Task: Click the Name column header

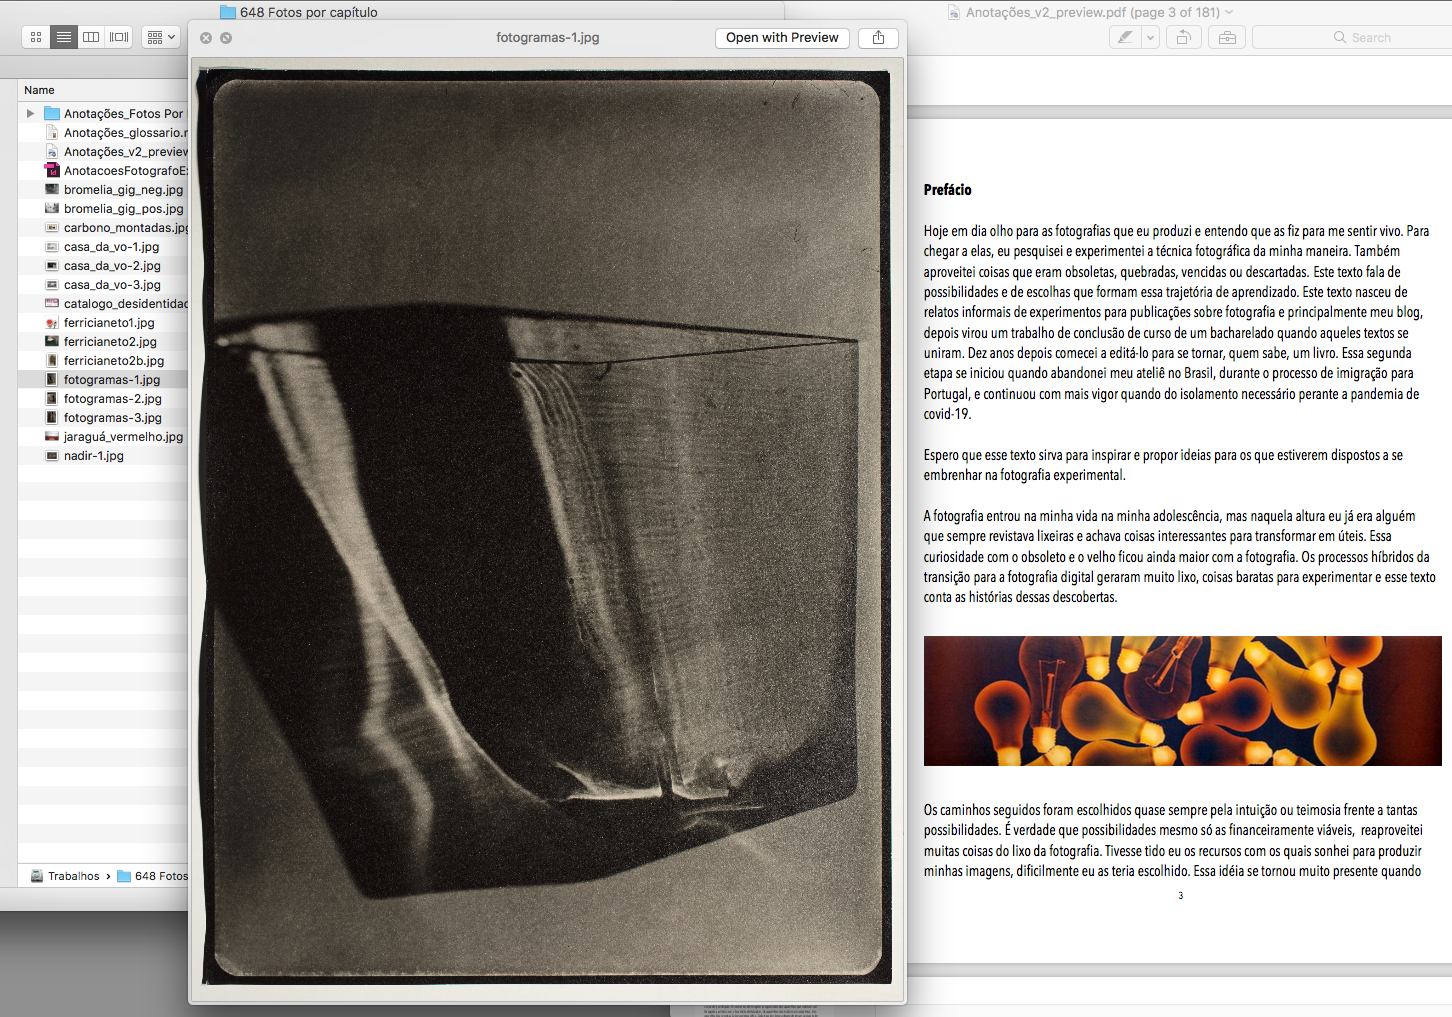Action: tap(40, 90)
